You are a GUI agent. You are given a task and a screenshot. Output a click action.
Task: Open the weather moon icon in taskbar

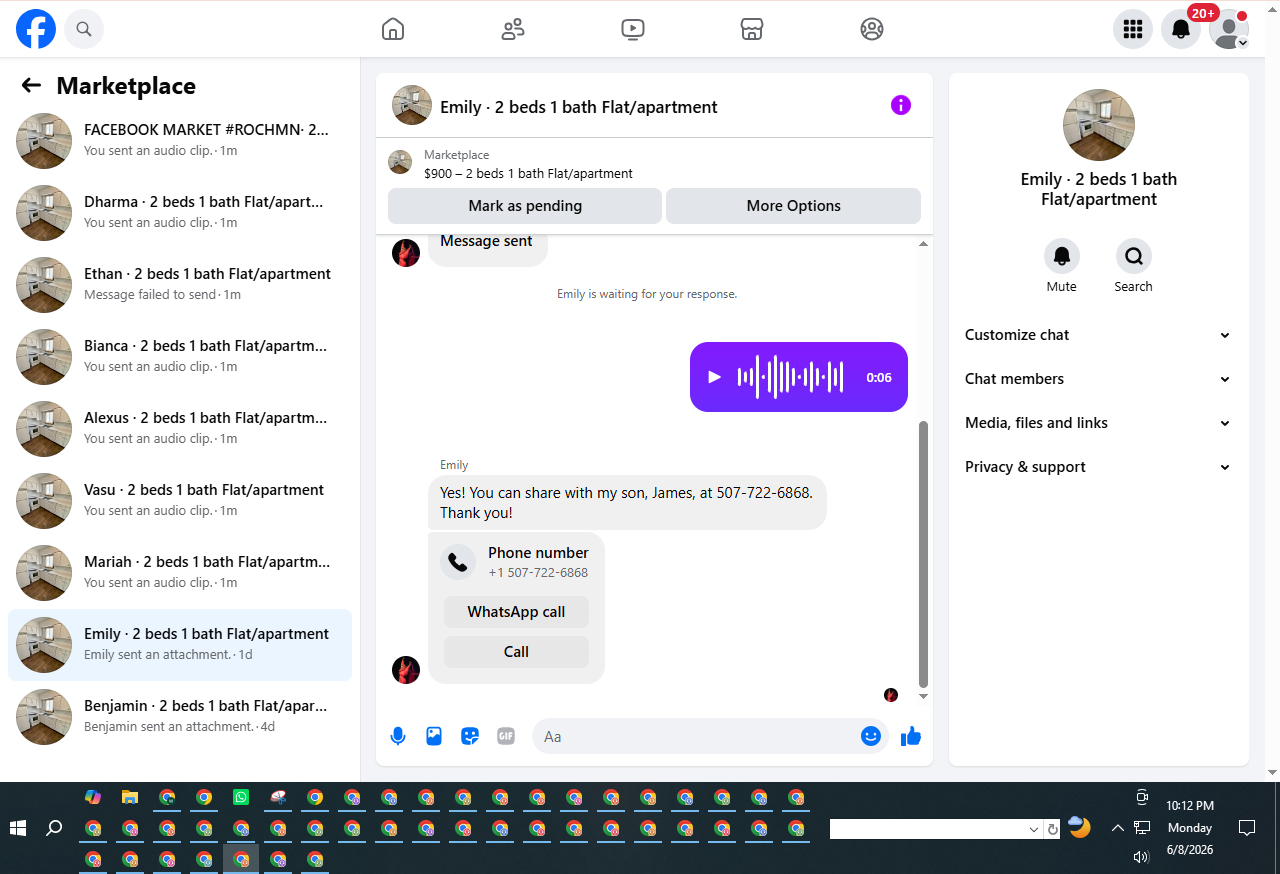pyautogui.click(x=1079, y=827)
